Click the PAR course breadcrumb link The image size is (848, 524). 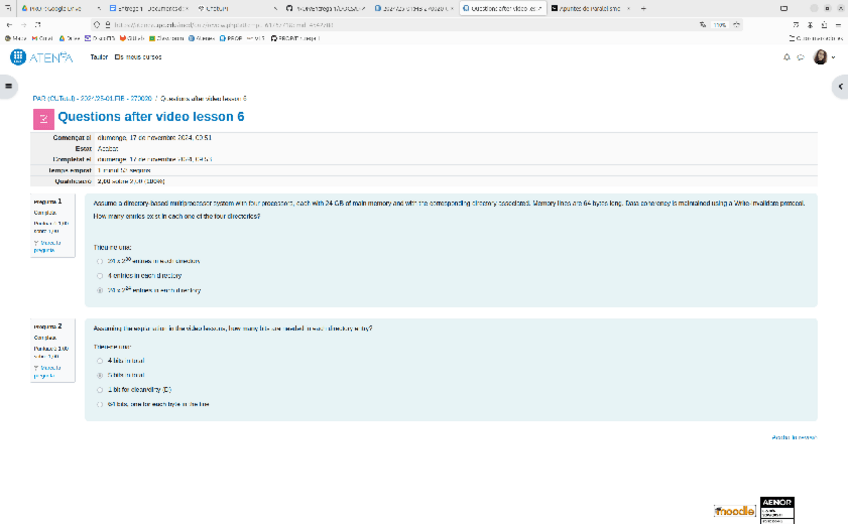tap(92, 99)
